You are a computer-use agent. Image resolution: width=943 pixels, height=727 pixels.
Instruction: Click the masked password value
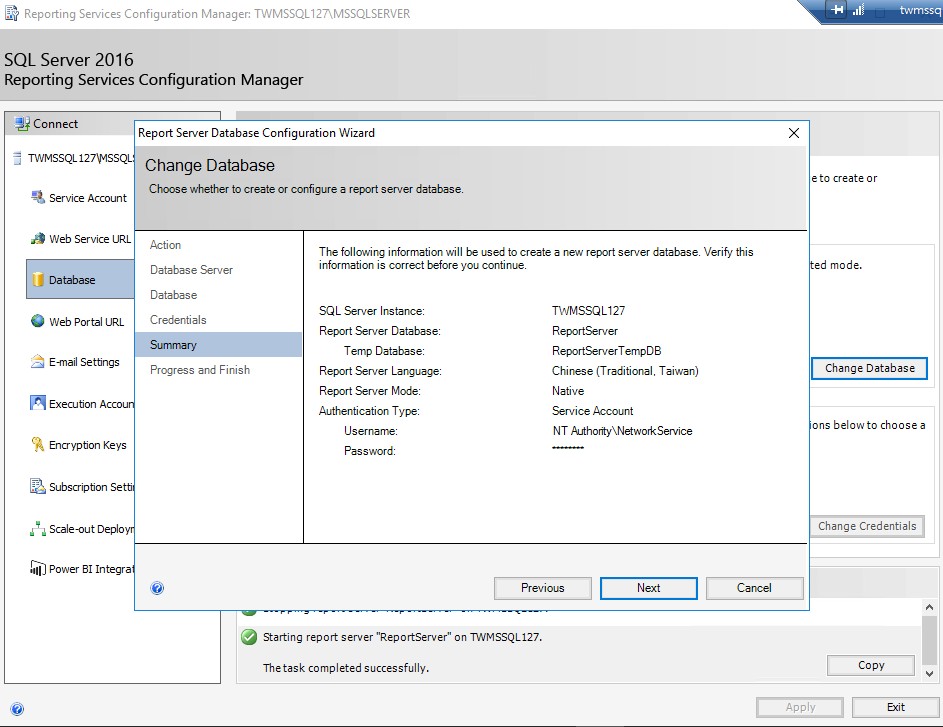[568, 448]
